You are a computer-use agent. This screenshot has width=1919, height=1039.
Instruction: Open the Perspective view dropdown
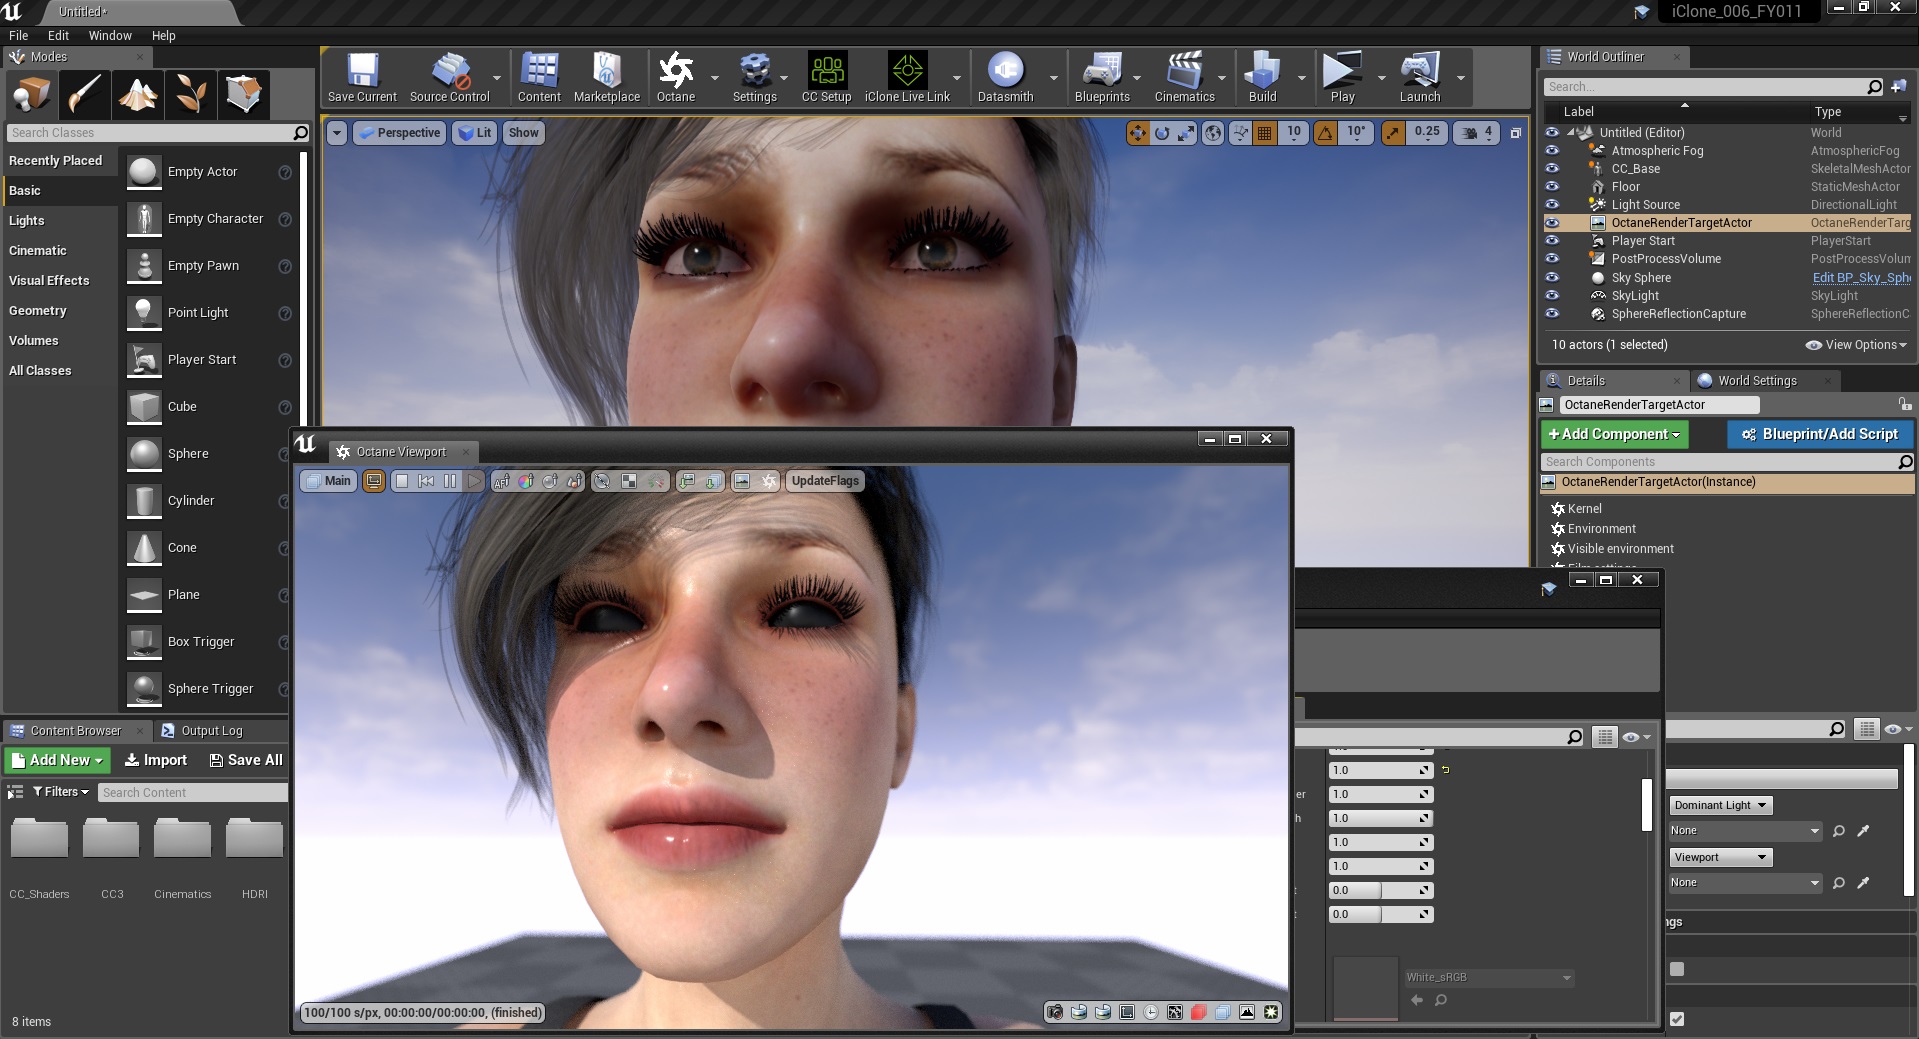click(399, 133)
